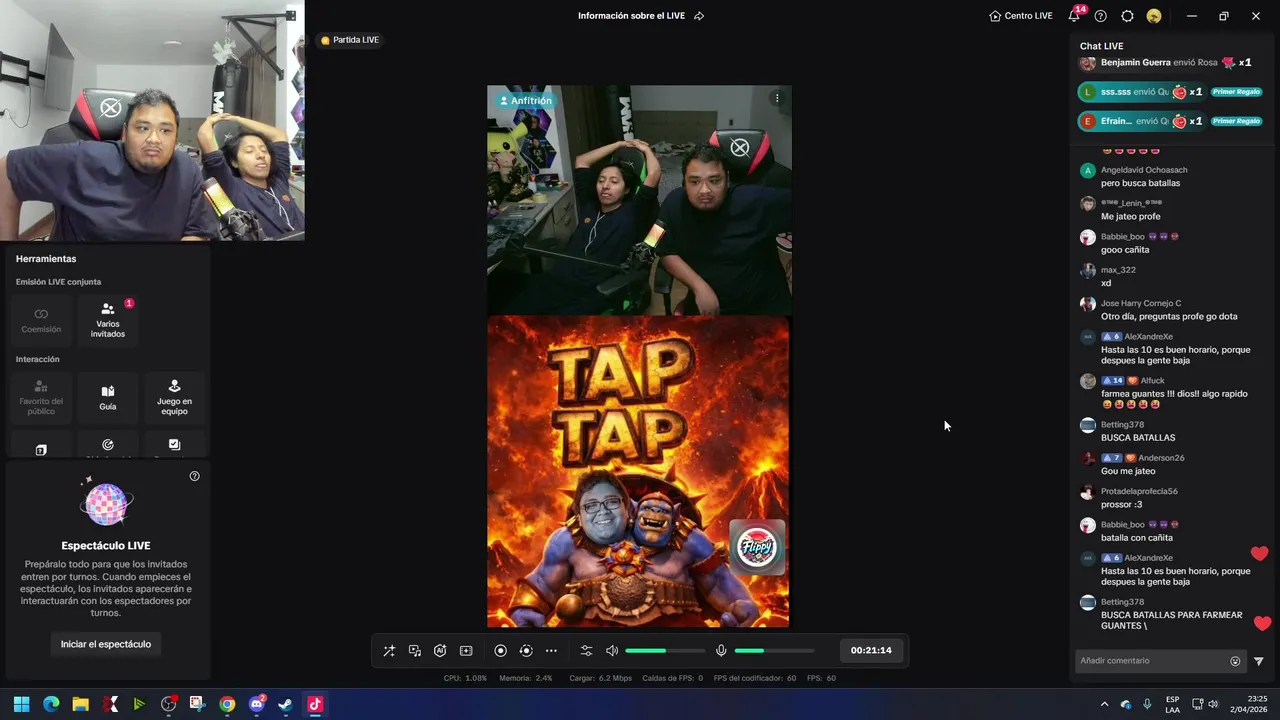This screenshot has height=720, width=1280.
Task: Open the emoji picker in comment box
Action: point(1235,661)
